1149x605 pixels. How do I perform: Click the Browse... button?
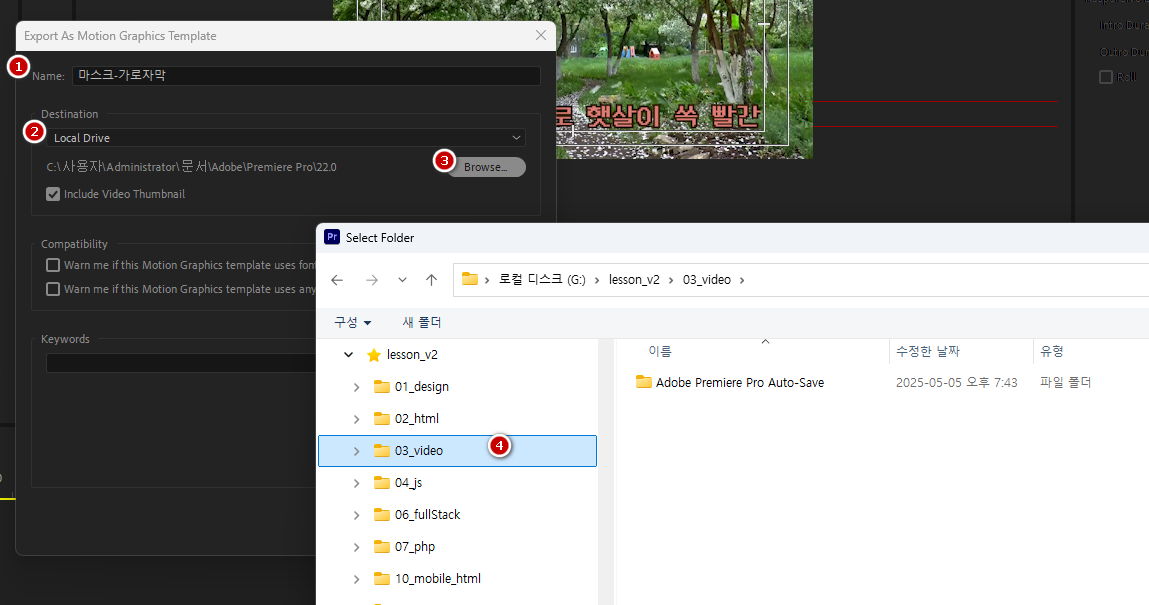[x=486, y=167]
